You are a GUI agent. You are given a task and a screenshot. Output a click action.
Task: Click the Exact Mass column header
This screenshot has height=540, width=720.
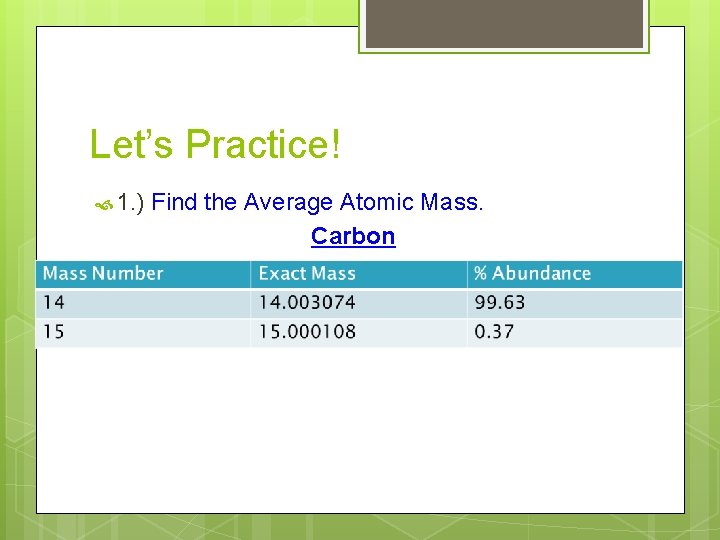click(x=359, y=274)
